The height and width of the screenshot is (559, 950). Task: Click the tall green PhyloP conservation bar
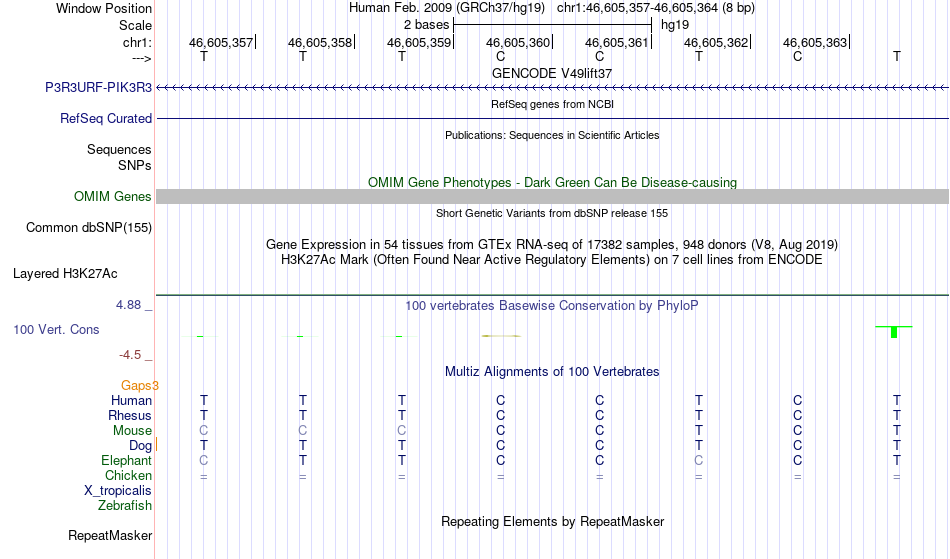pos(894,332)
